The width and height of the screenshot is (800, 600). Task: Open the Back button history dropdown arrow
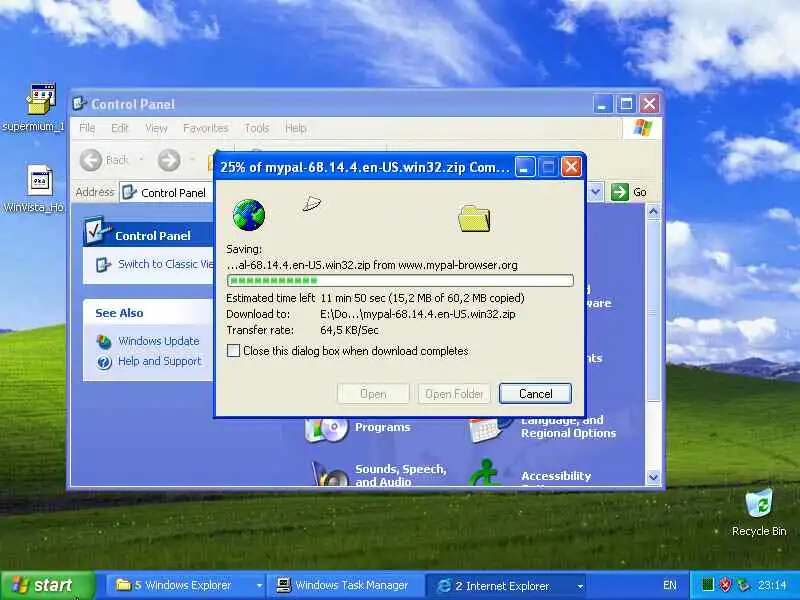[141, 160]
